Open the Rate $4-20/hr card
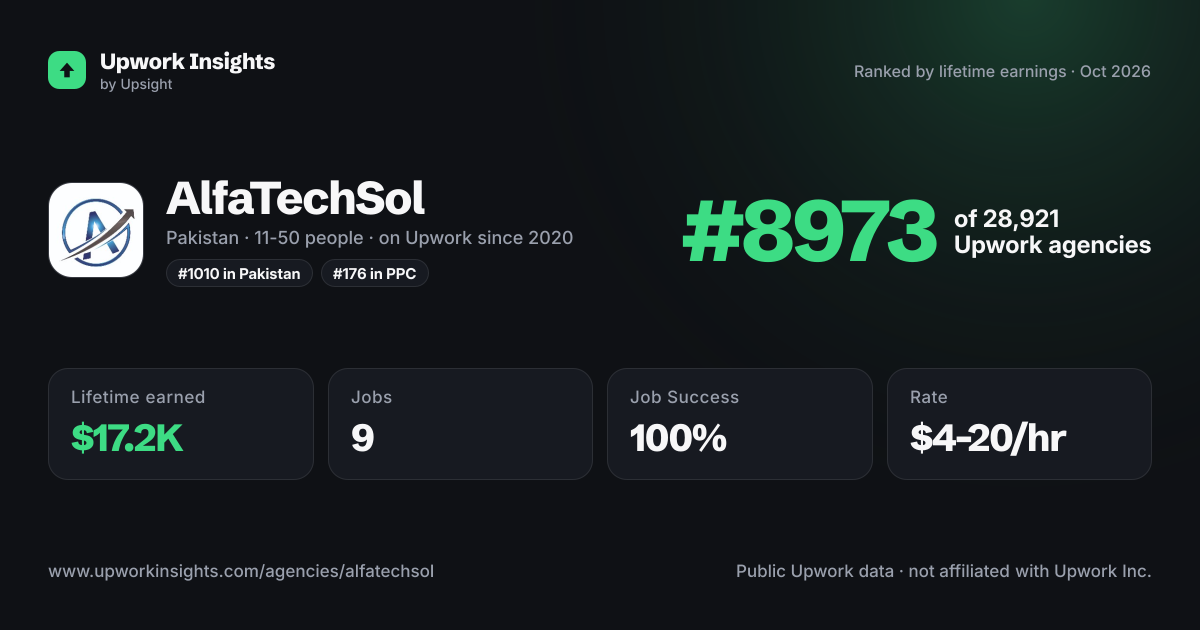Image resolution: width=1200 pixels, height=630 pixels. pyautogui.click(x=1019, y=424)
